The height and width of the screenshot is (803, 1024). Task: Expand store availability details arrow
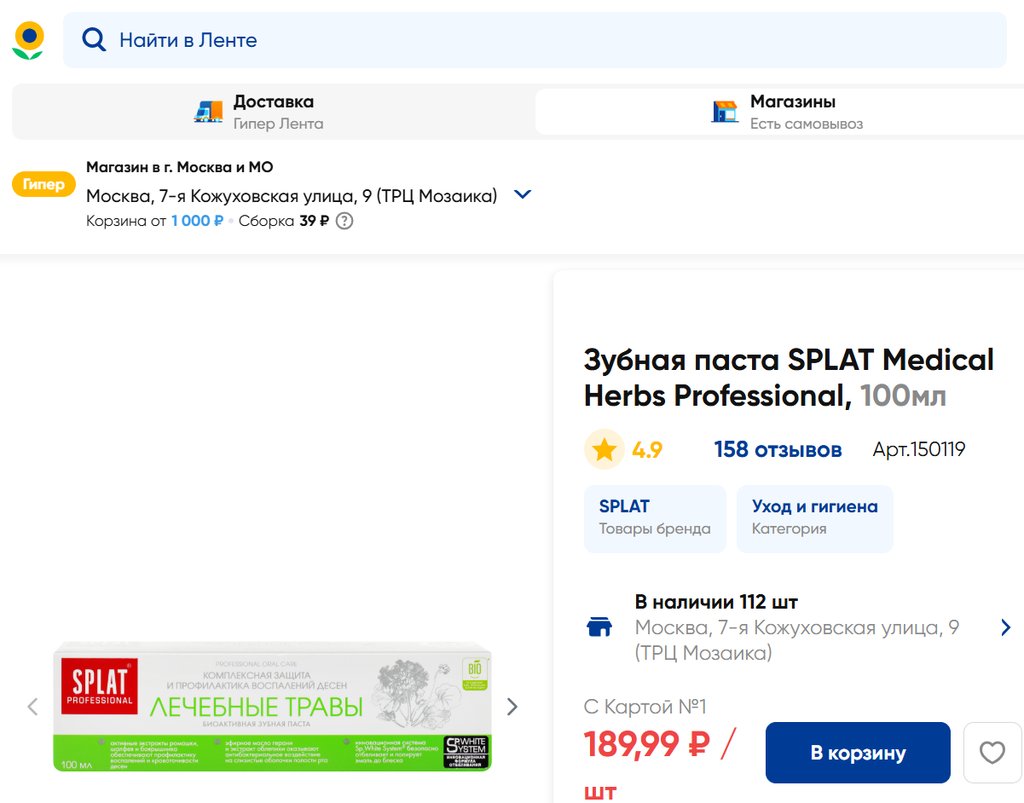point(1006,627)
